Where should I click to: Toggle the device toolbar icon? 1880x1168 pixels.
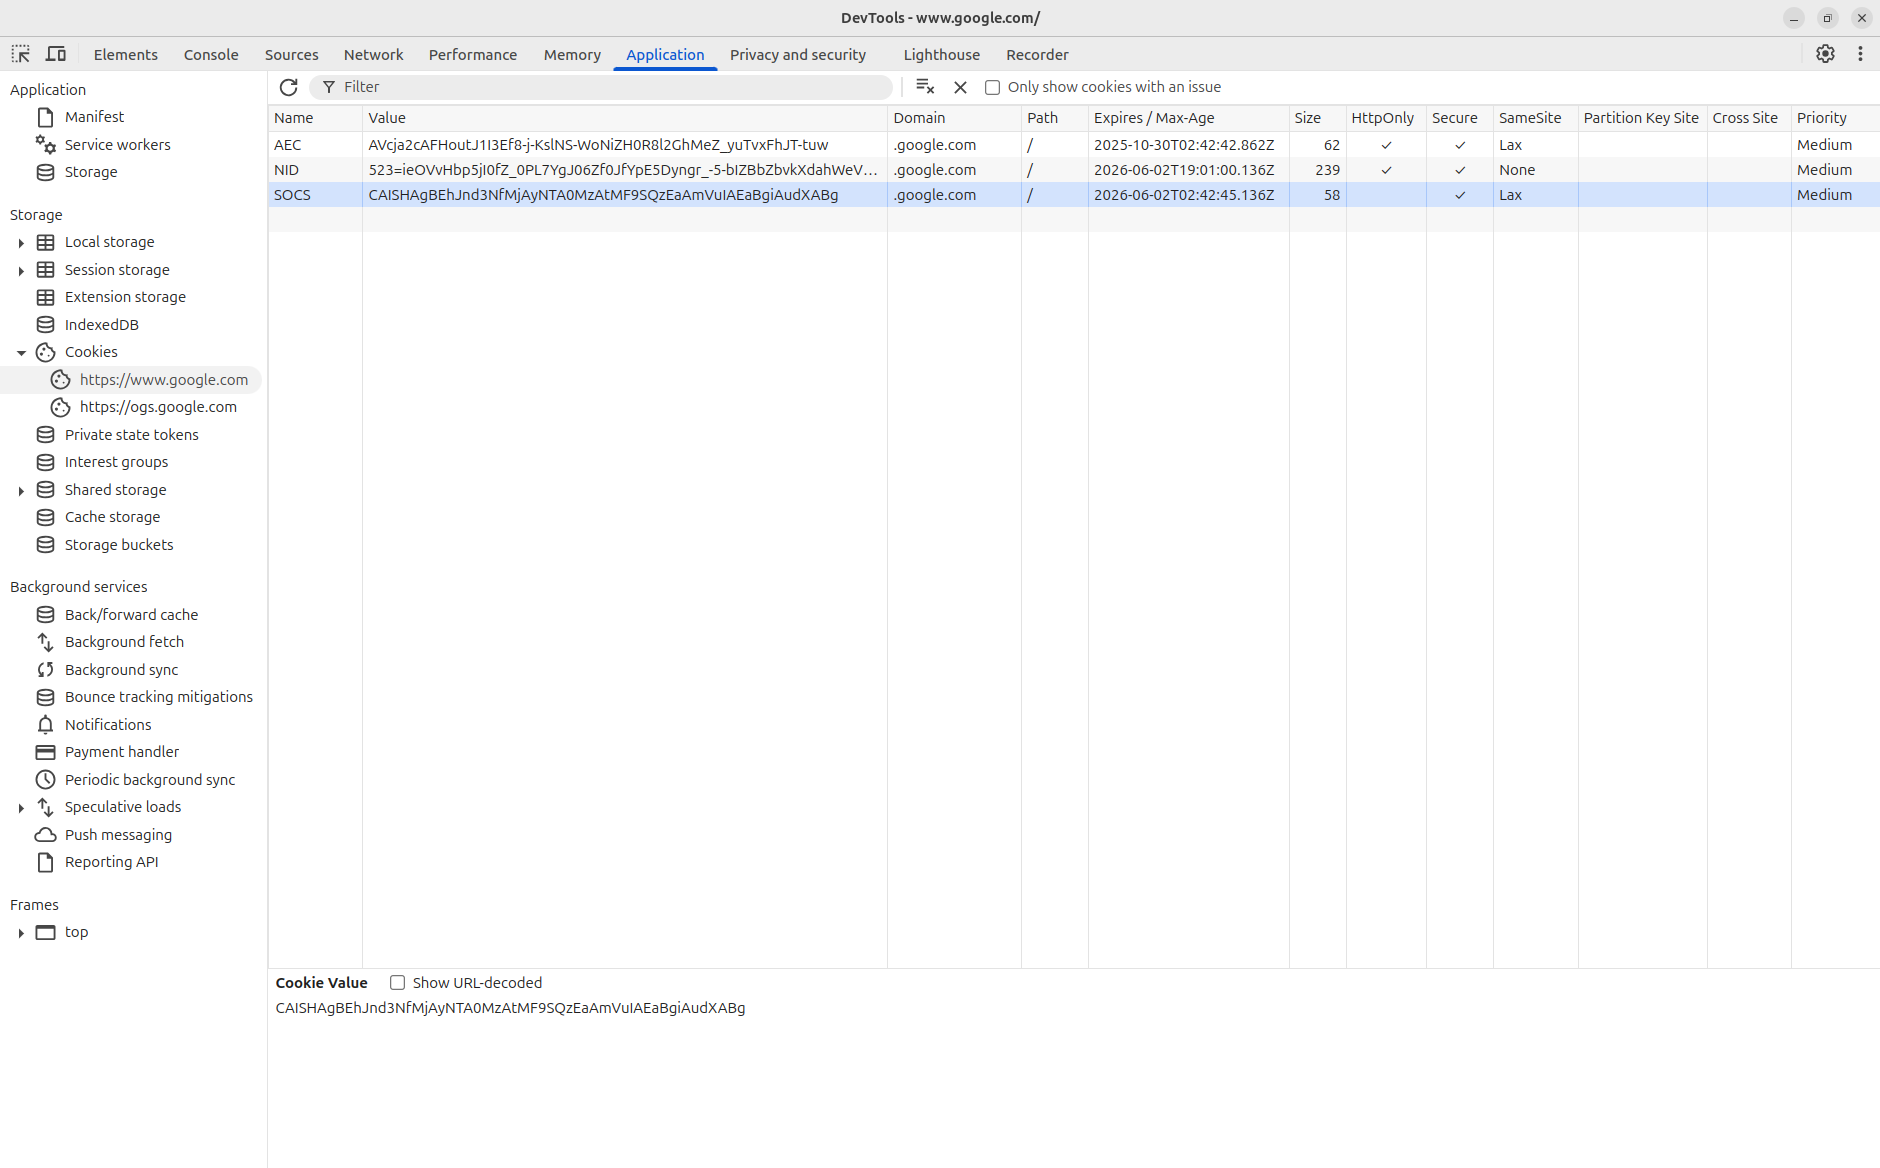pos(56,54)
